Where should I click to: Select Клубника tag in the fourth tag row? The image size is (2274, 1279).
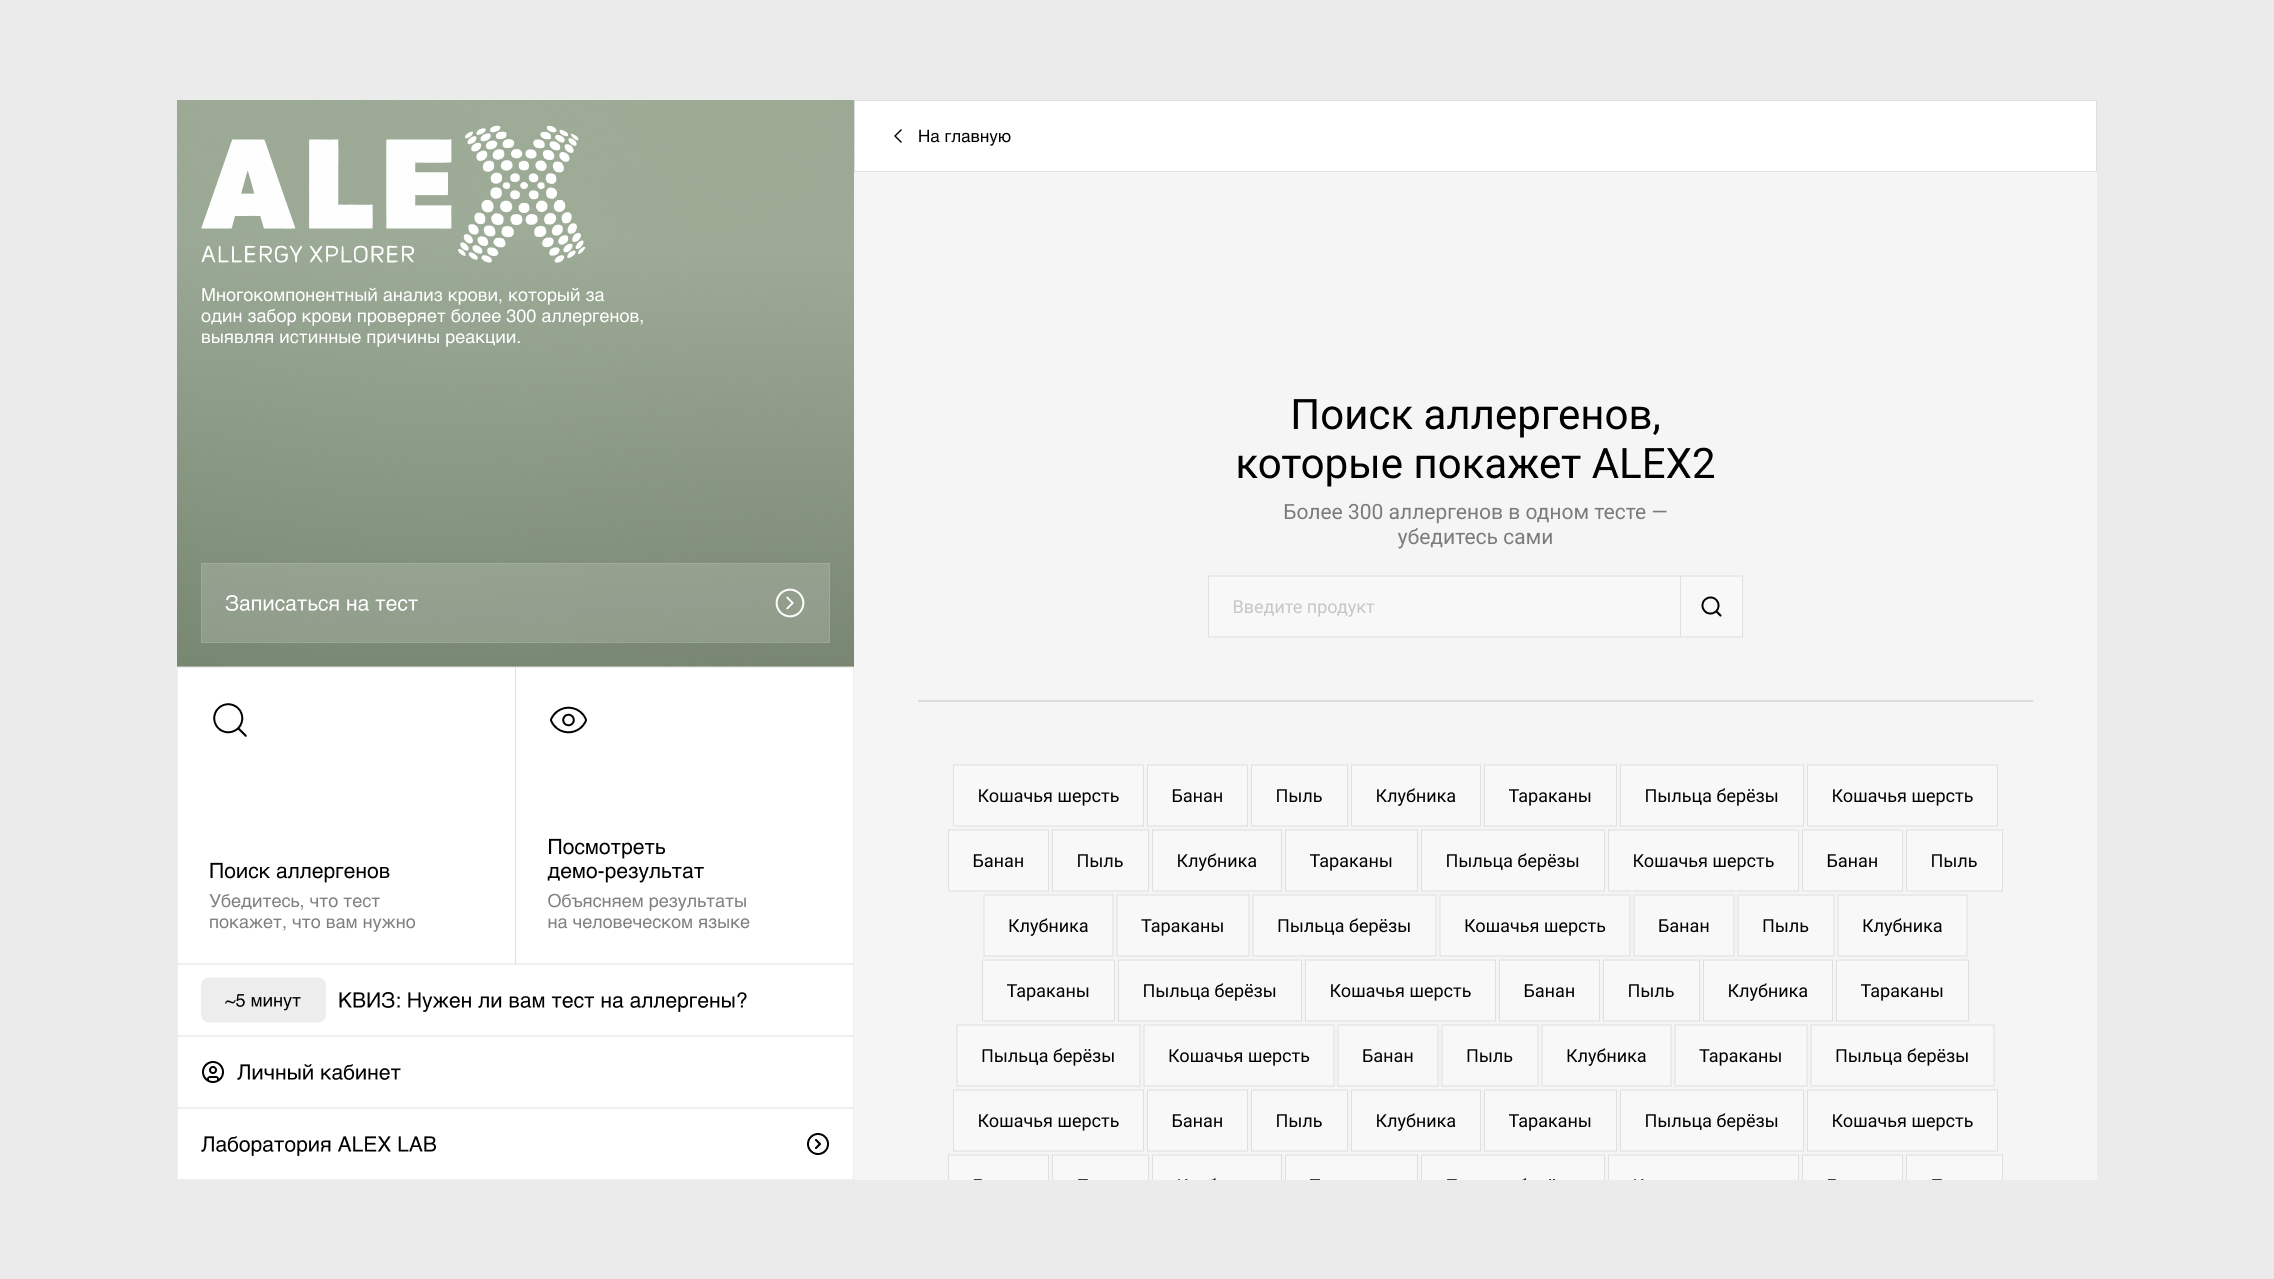(x=1767, y=991)
